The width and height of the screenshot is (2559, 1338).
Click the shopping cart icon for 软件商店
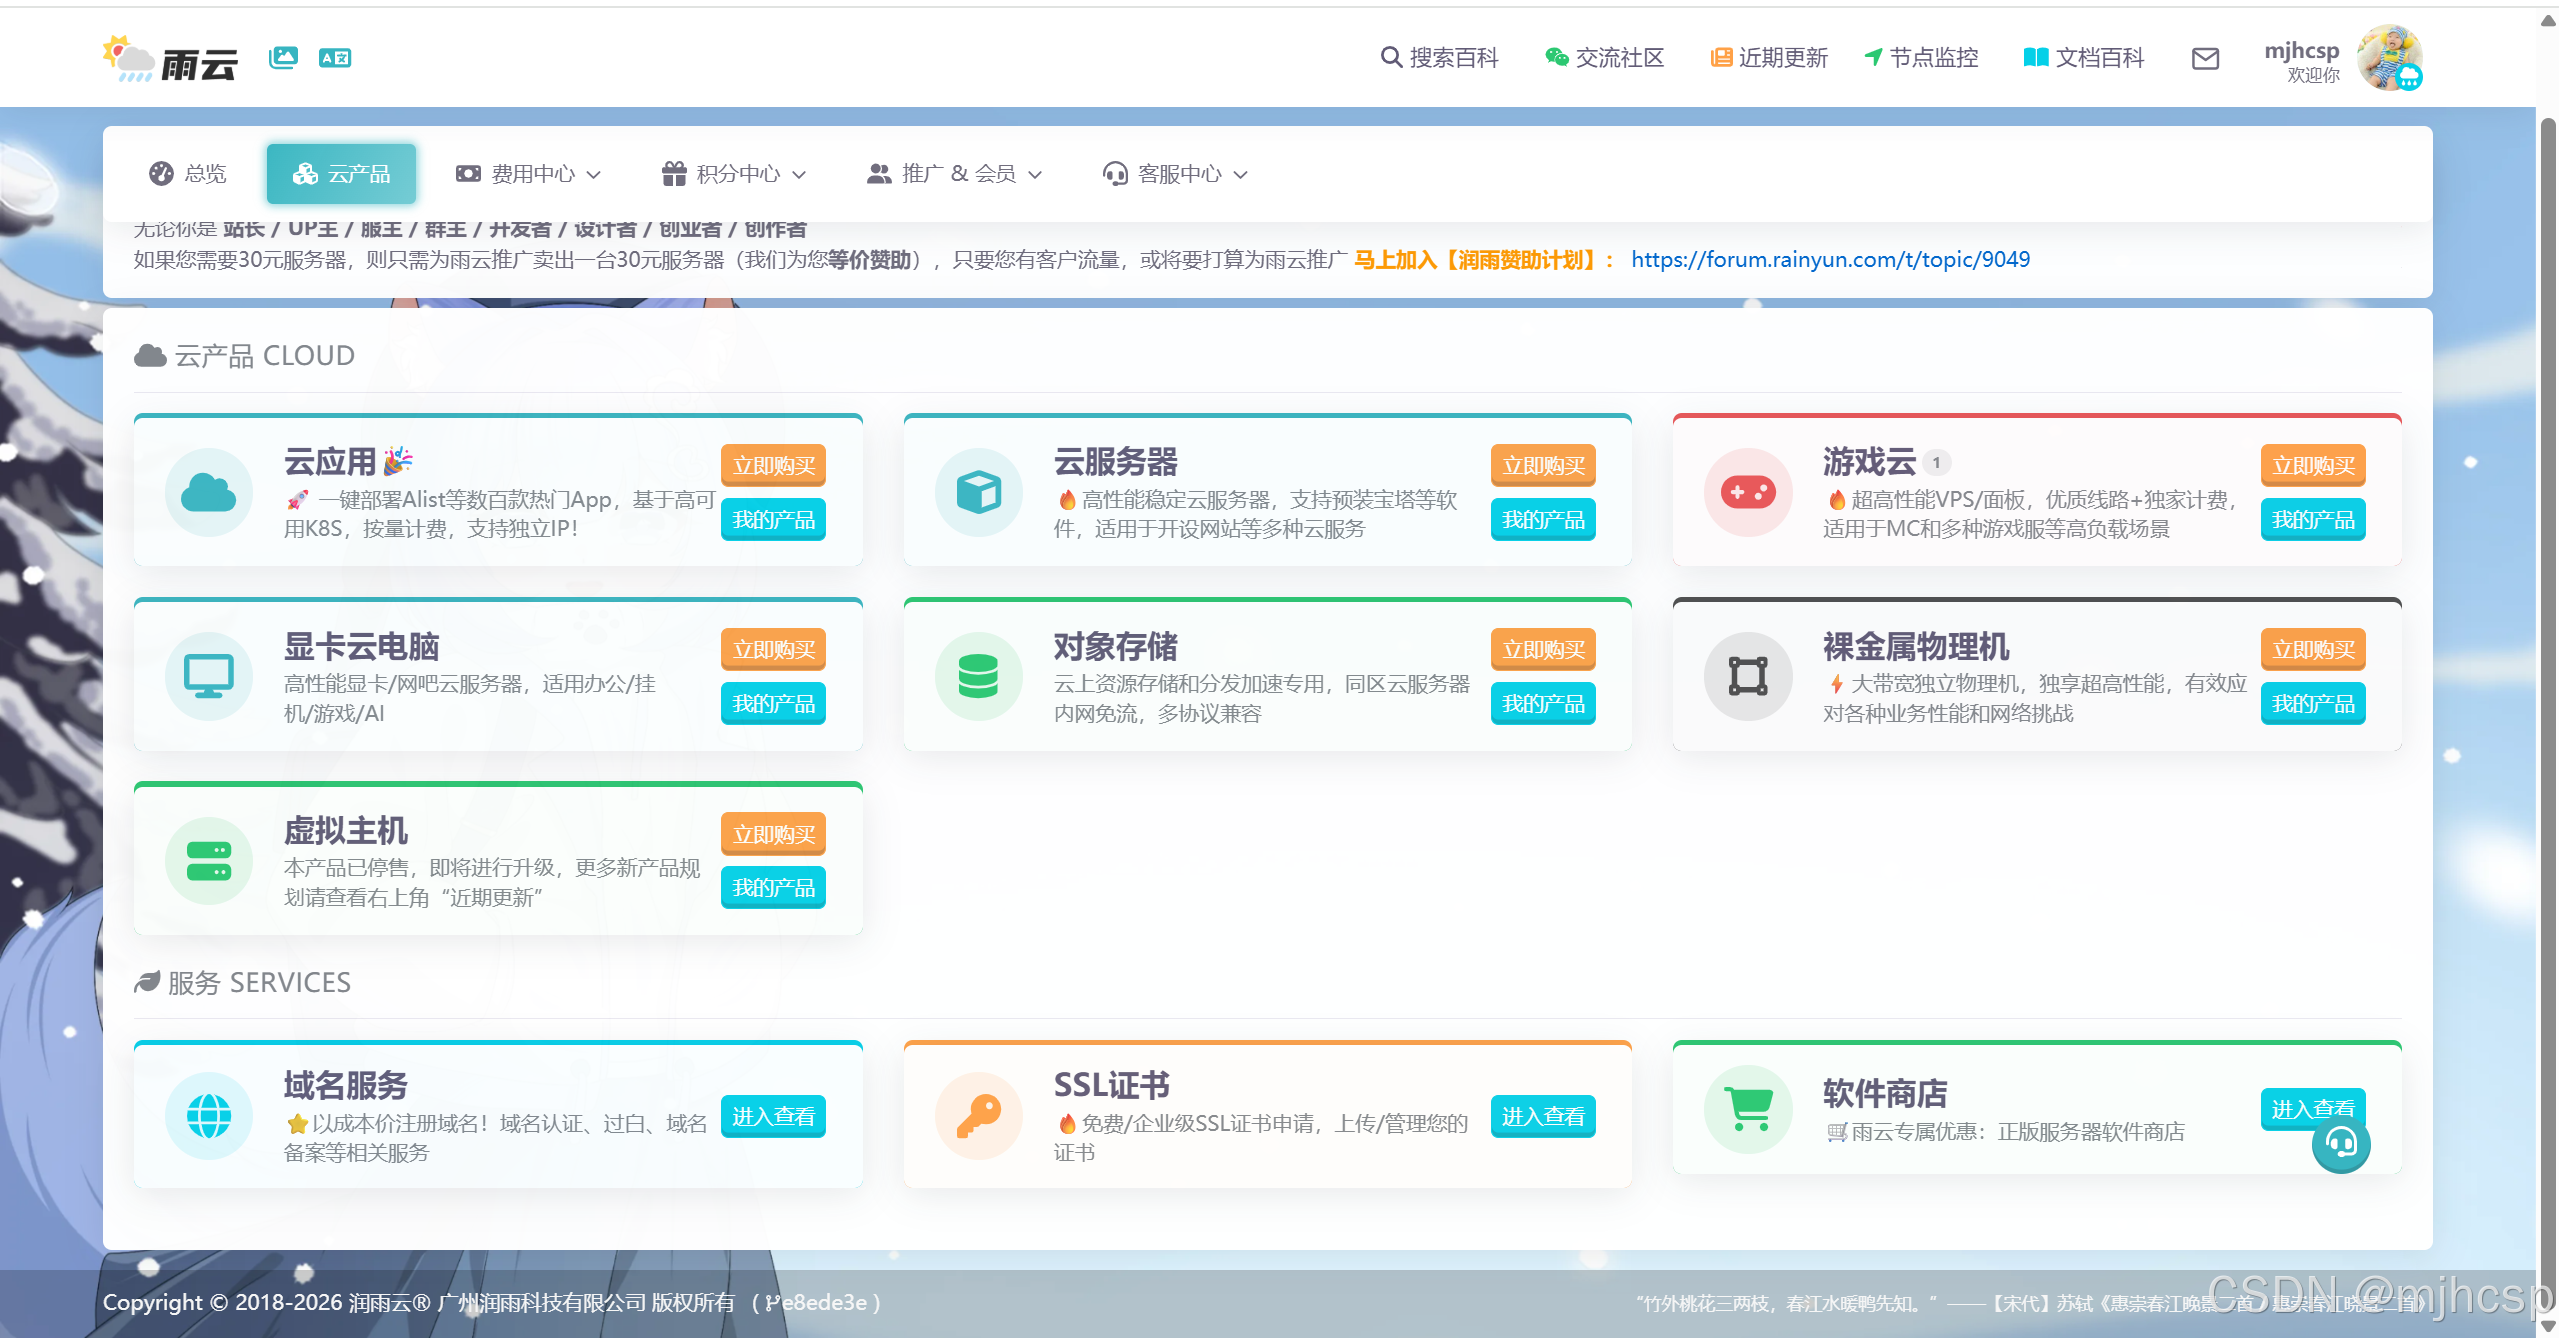pyautogui.click(x=1748, y=1108)
